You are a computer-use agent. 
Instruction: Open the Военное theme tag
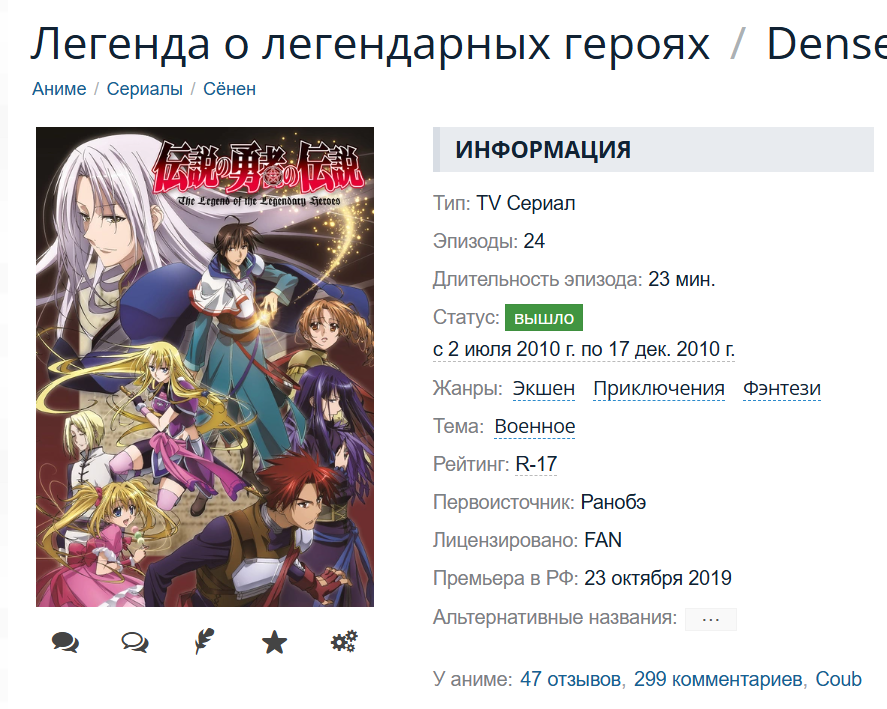click(535, 427)
